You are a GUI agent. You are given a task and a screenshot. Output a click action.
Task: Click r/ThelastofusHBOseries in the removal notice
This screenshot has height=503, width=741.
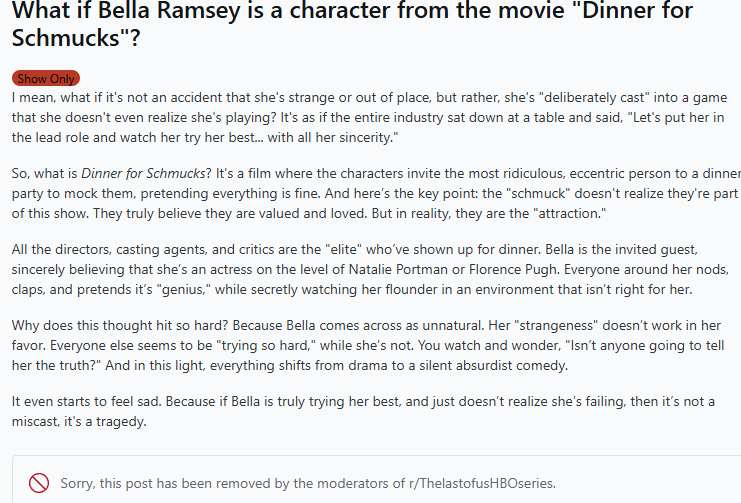(482, 483)
